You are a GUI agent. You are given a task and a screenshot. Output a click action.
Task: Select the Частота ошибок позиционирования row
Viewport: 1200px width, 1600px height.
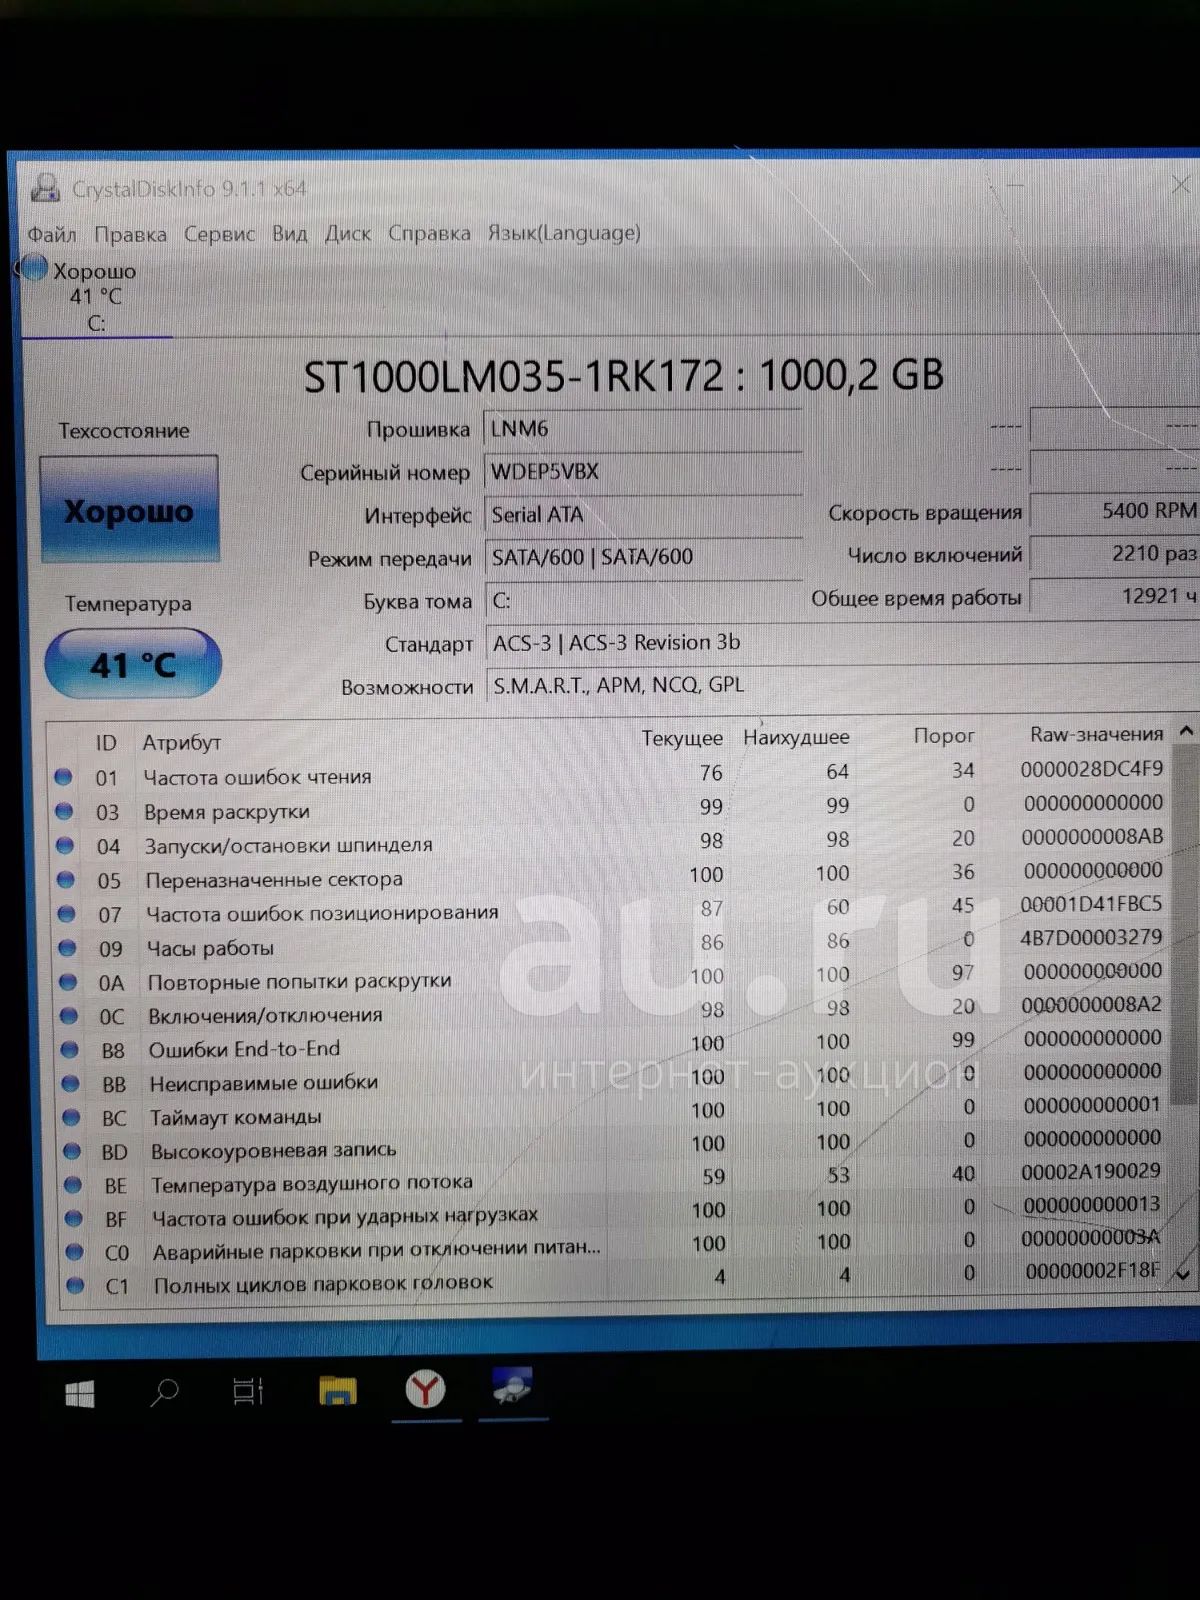pyautogui.click(x=610, y=911)
